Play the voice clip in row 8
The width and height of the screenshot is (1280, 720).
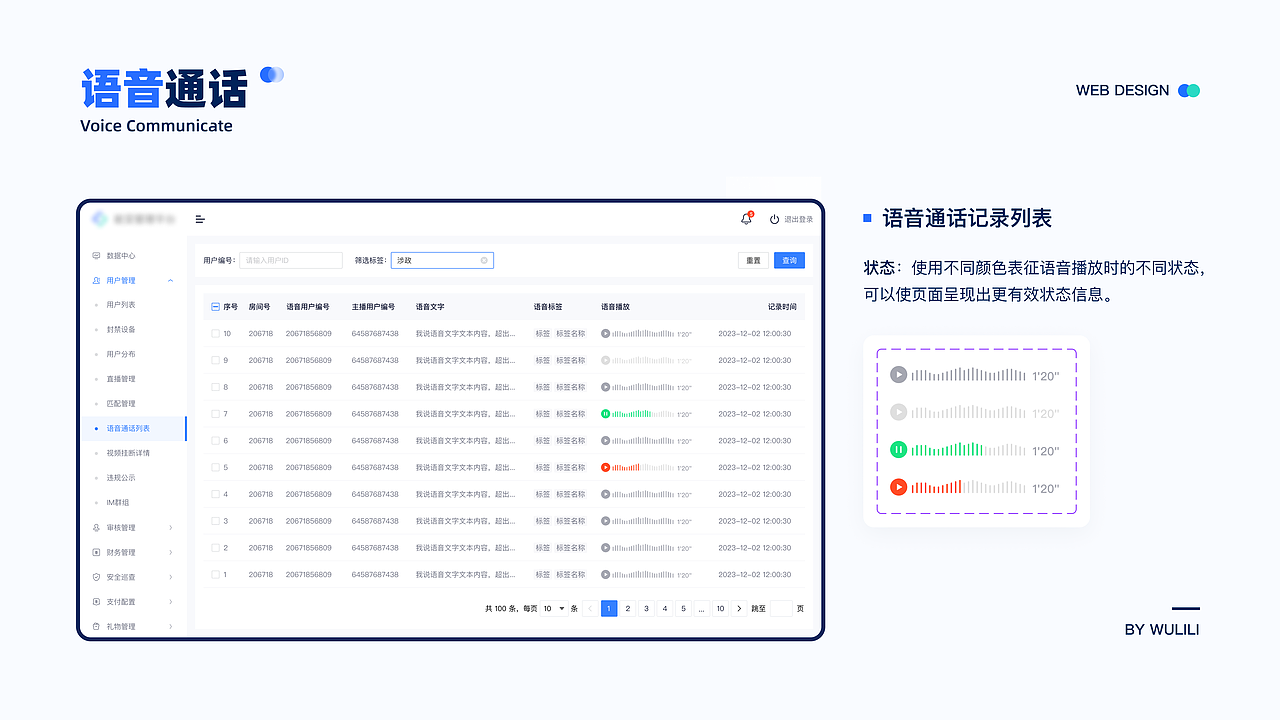605,387
